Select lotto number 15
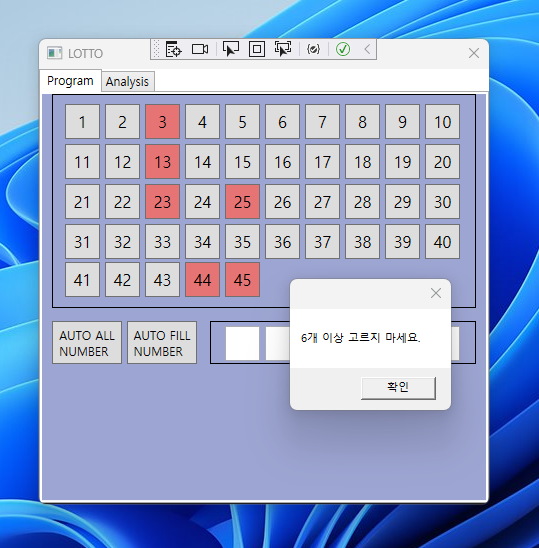539x548 pixels. coord(242,161)
